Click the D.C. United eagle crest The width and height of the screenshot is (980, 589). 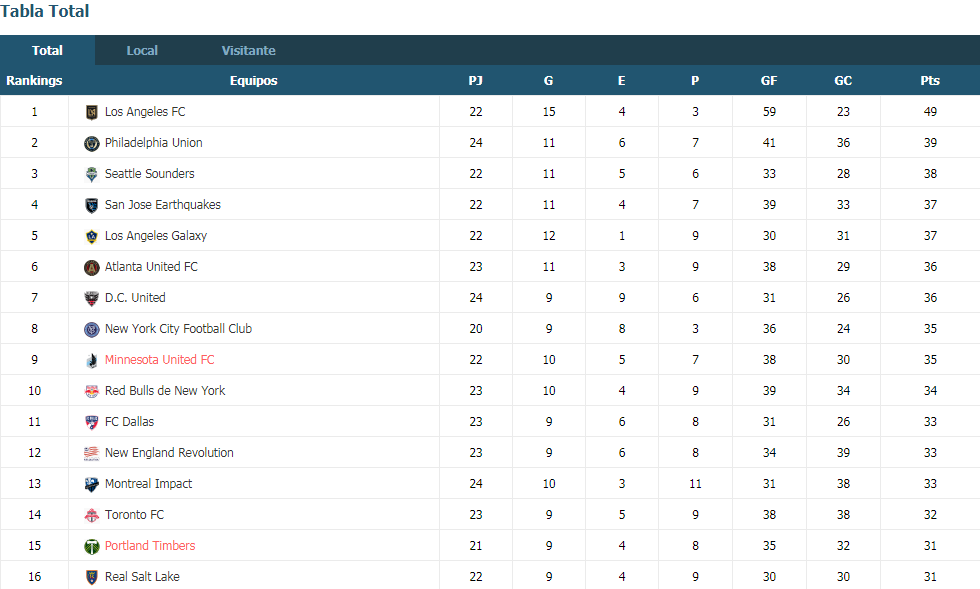(x=91, y=298)
